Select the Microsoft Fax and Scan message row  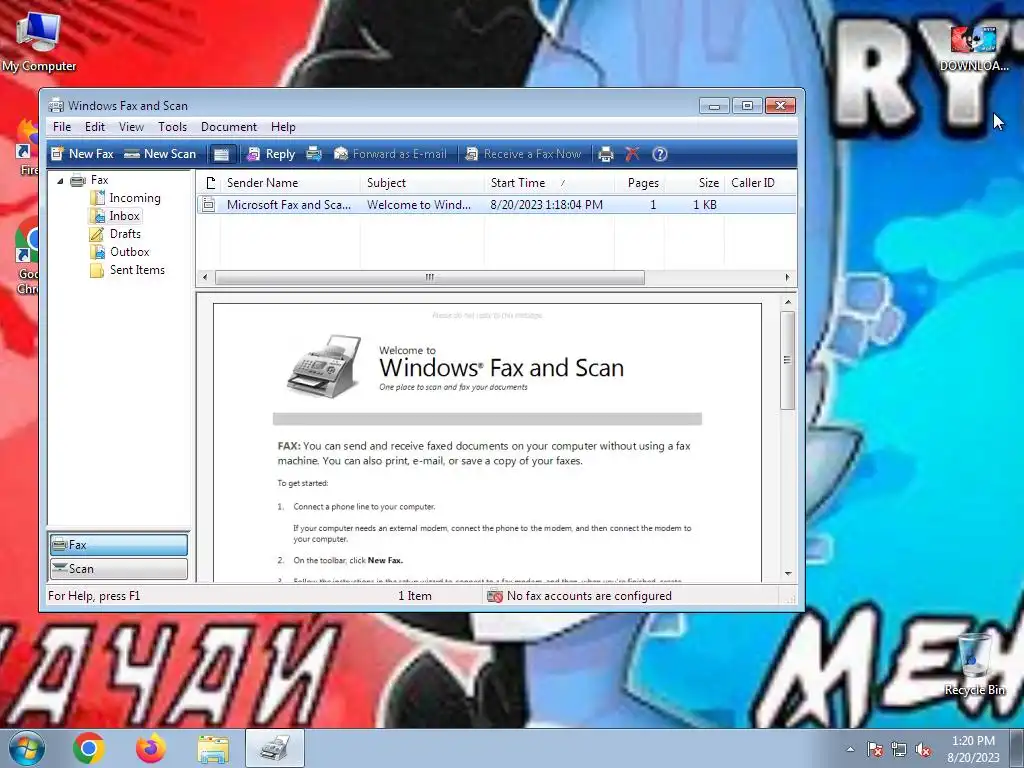coord(496,205)
